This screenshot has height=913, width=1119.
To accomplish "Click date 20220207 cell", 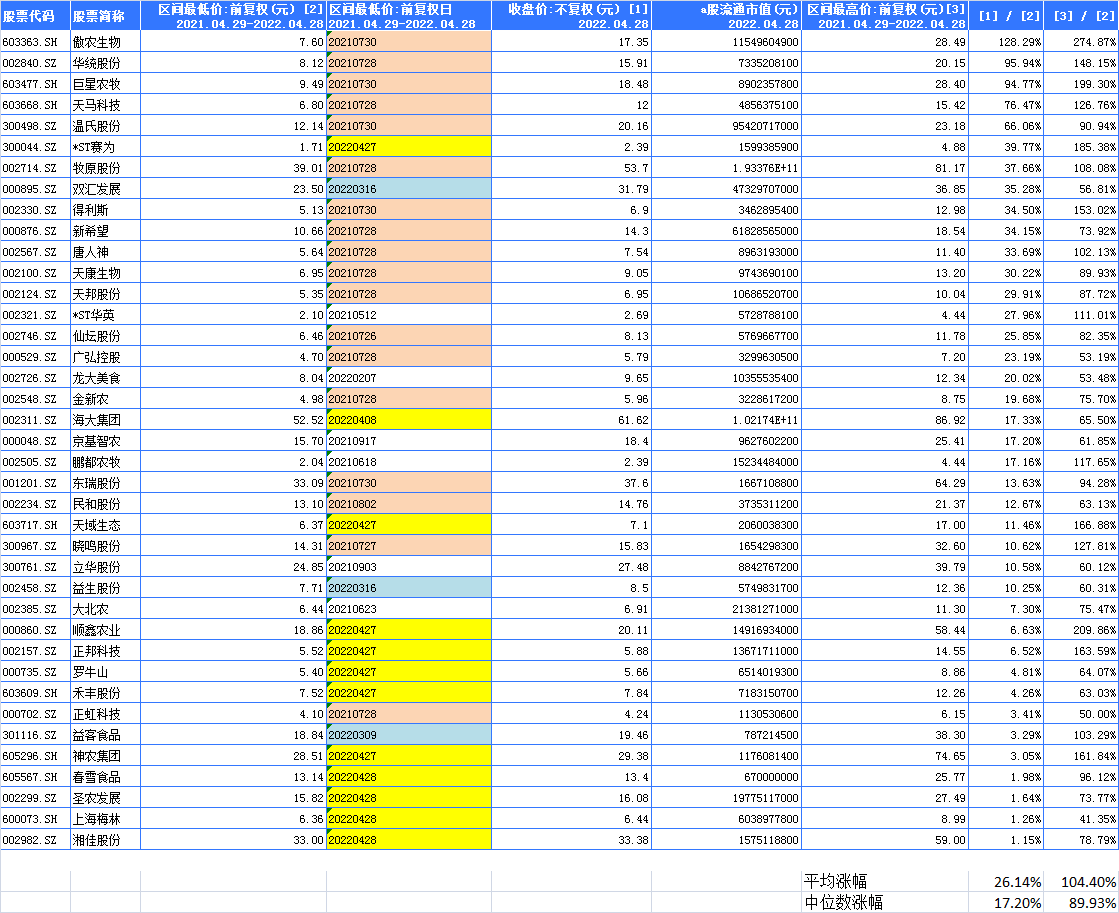I will click(409, 378).
